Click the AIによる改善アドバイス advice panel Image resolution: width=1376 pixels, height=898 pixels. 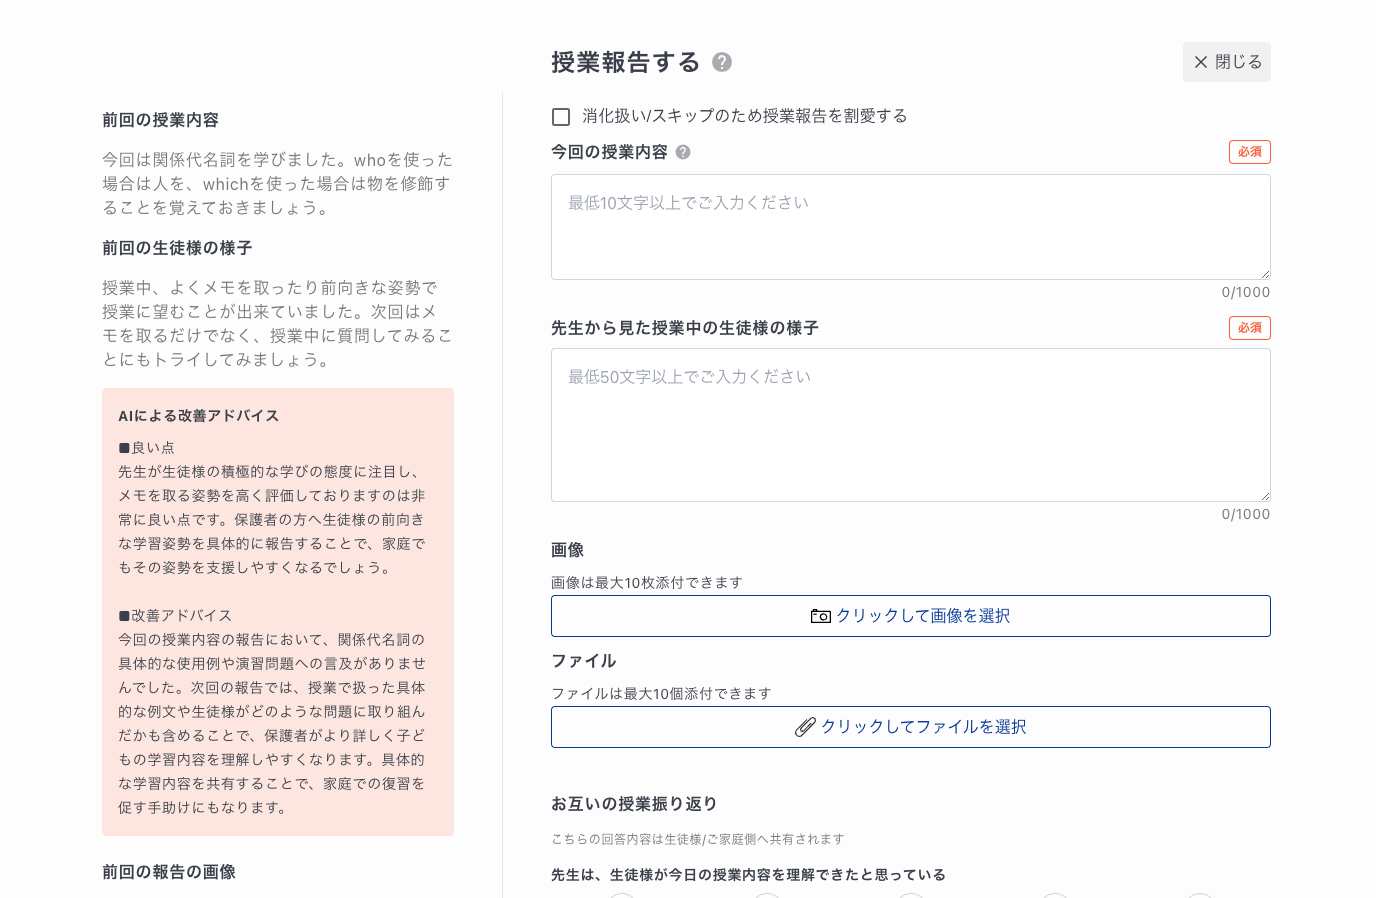click(x=278, y=612)
